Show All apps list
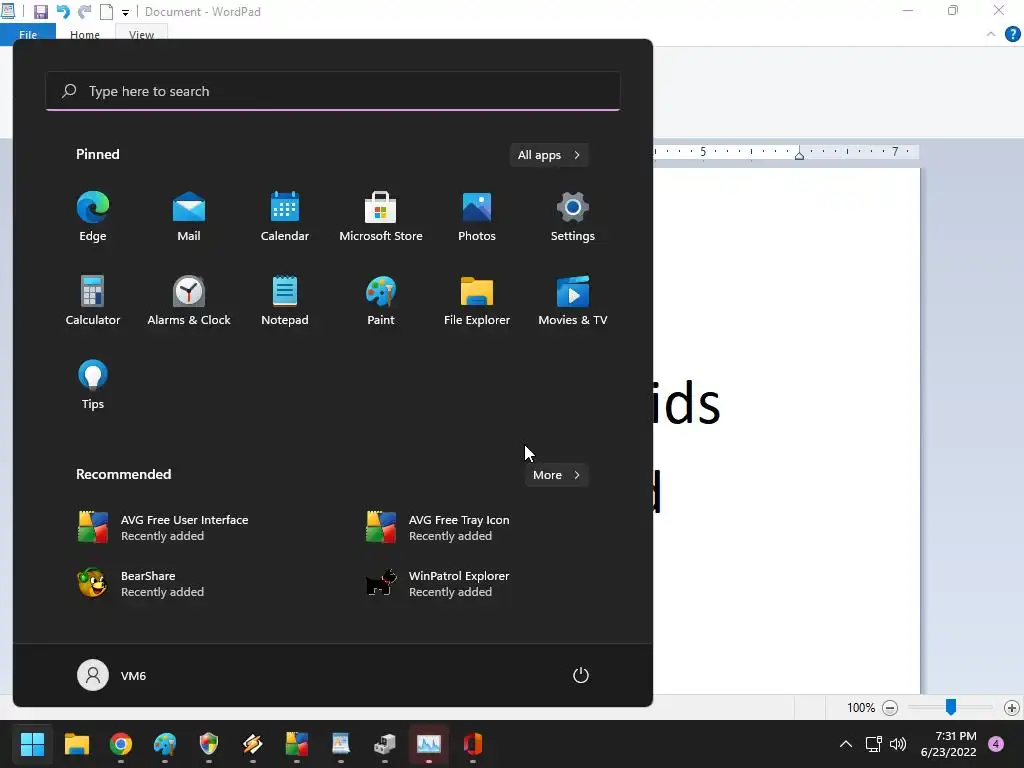Image resolution: width=1024 pixels, height=768 pixels. 549,155
